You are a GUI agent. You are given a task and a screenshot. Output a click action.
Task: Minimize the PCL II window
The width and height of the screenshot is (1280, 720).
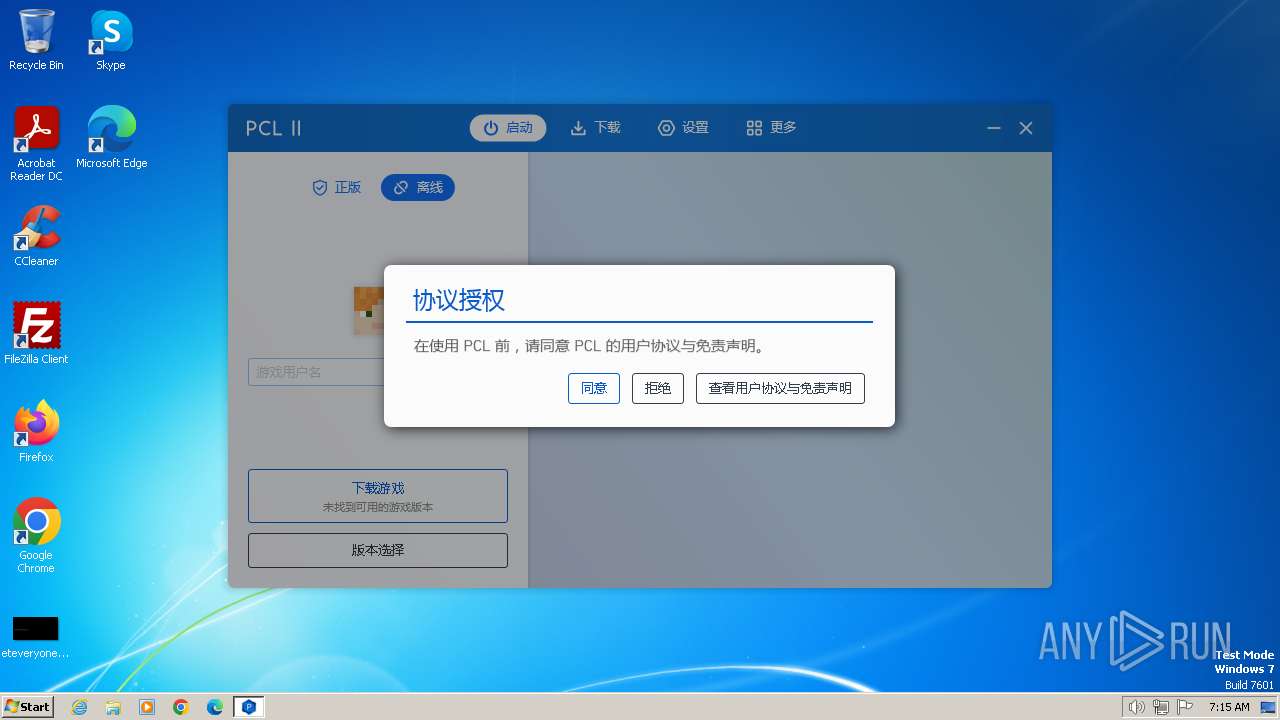click(x=994, y=128)
